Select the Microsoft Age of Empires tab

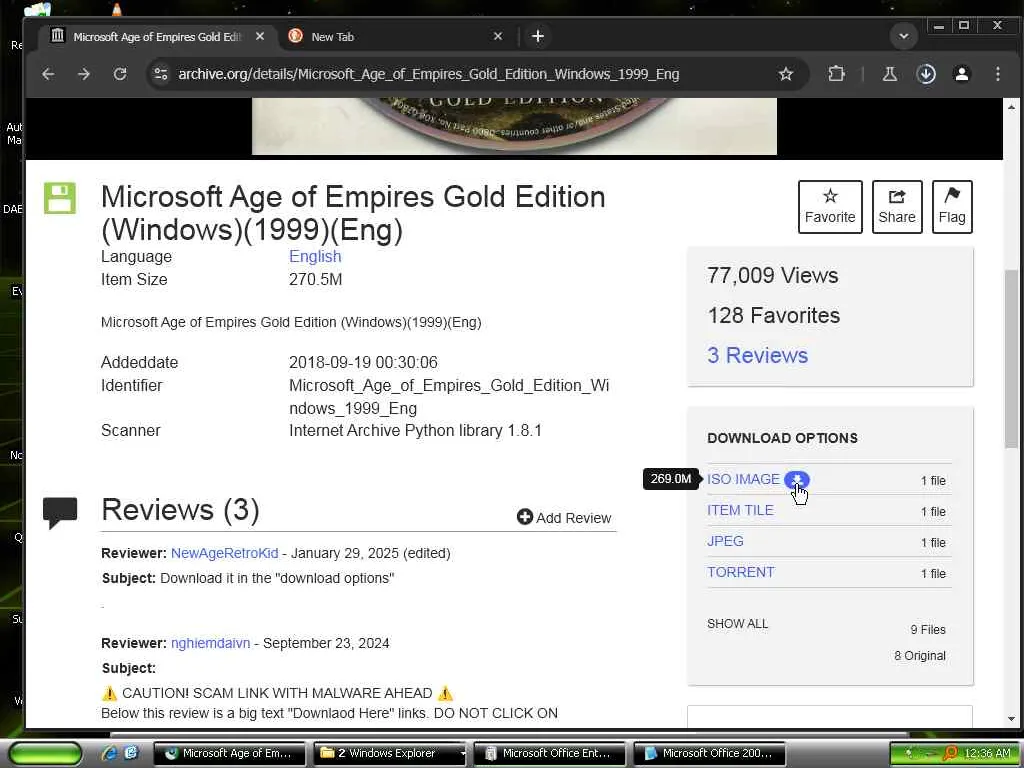[x=157, y=37]
